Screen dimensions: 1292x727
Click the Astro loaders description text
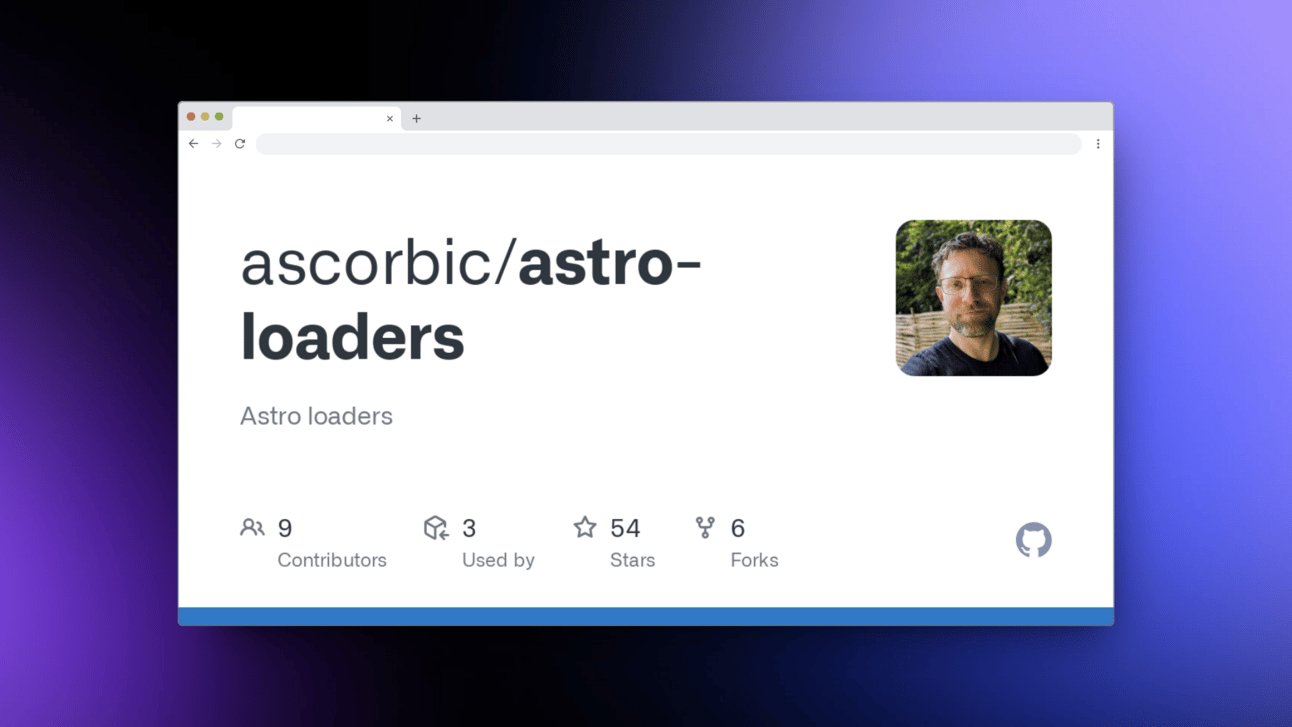[x=316, y=416]
